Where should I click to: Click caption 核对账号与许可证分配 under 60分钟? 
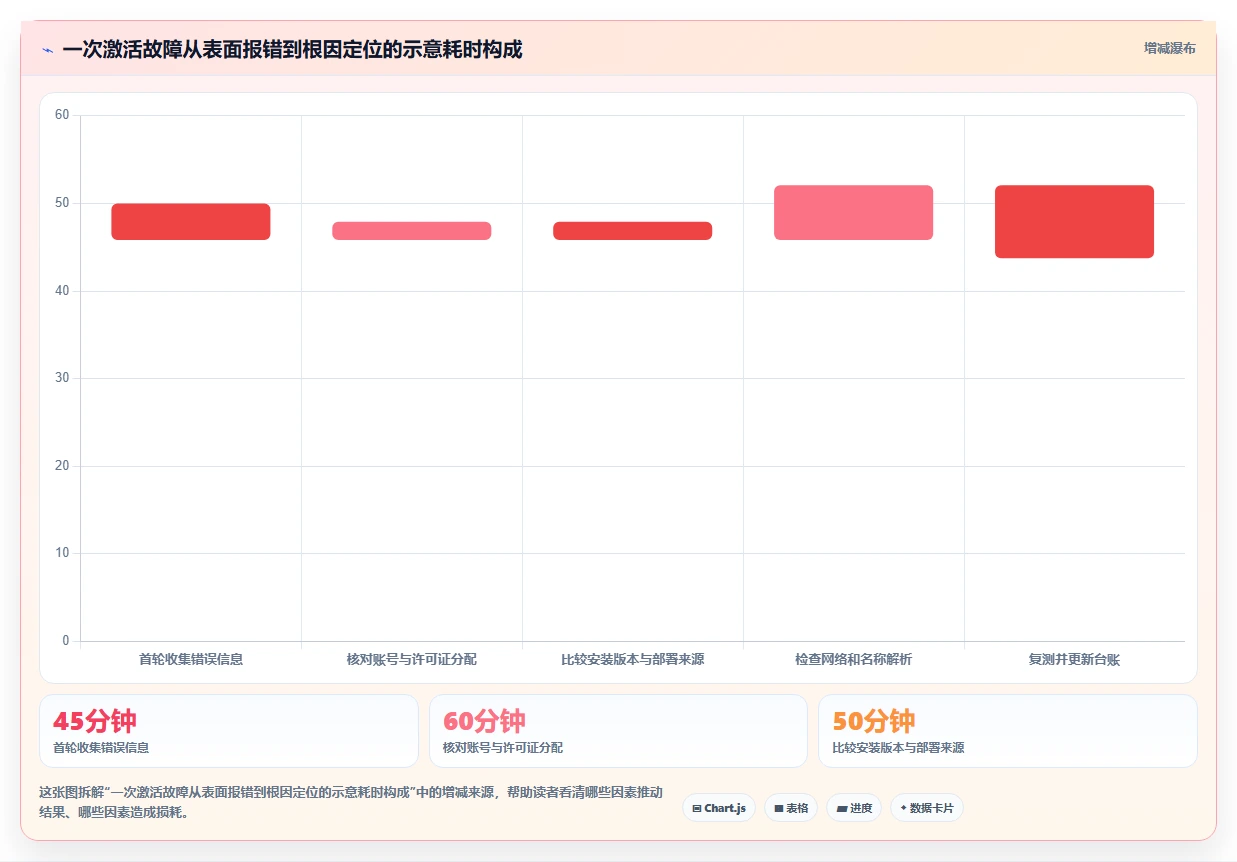coord(503,748)
